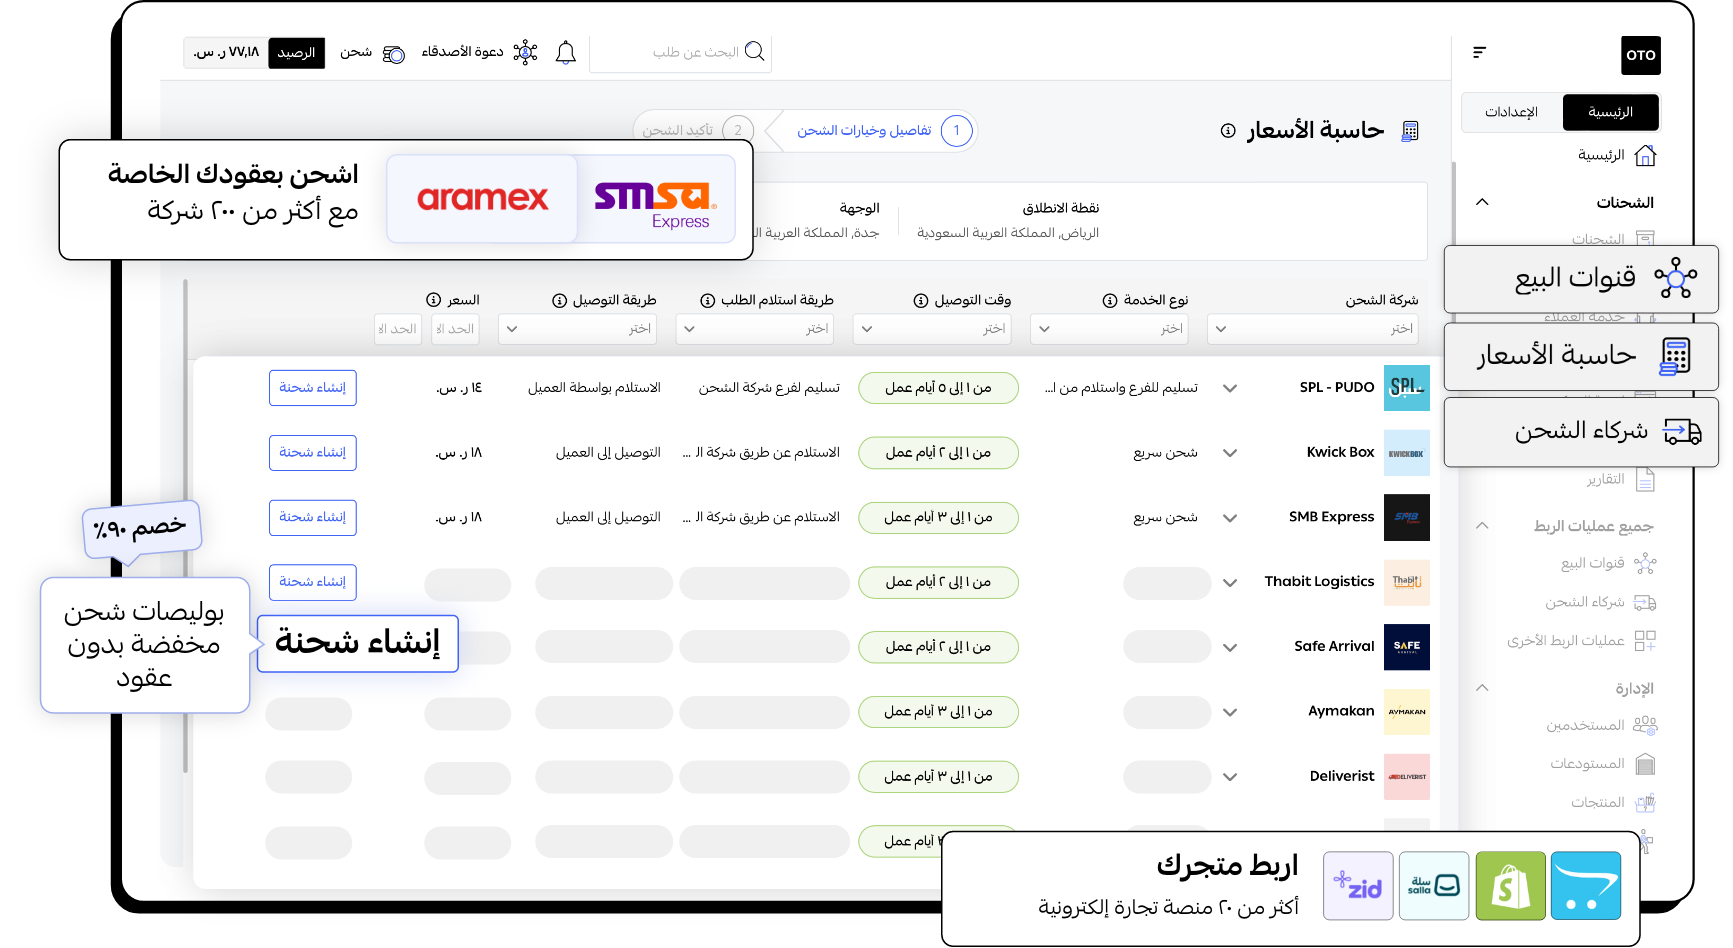The image size is (1733, 948).
Task: Click info icon next to السعر
Action: point(433,300)
